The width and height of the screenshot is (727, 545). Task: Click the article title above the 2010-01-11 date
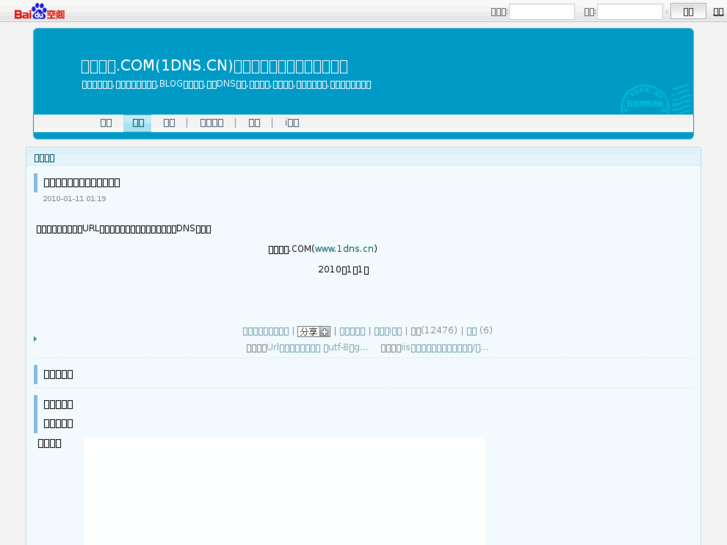click(82, 183)
